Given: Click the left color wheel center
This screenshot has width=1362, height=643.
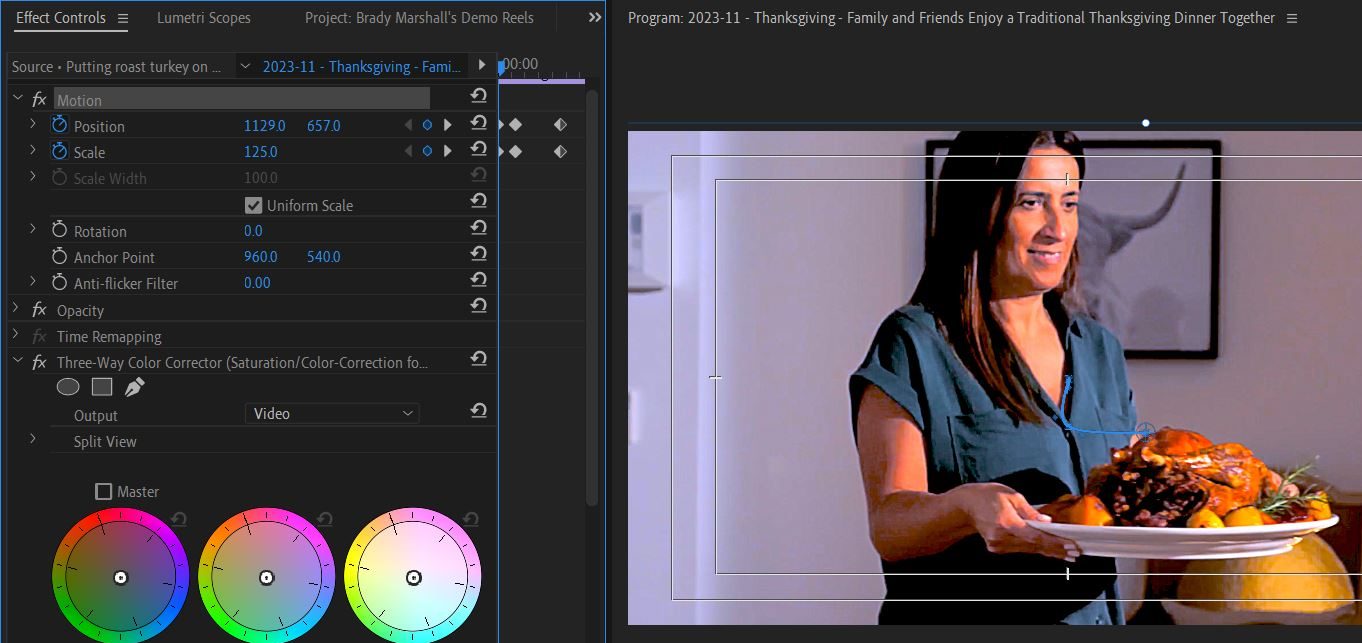Looking at the screenshot, I should (120, 577).
